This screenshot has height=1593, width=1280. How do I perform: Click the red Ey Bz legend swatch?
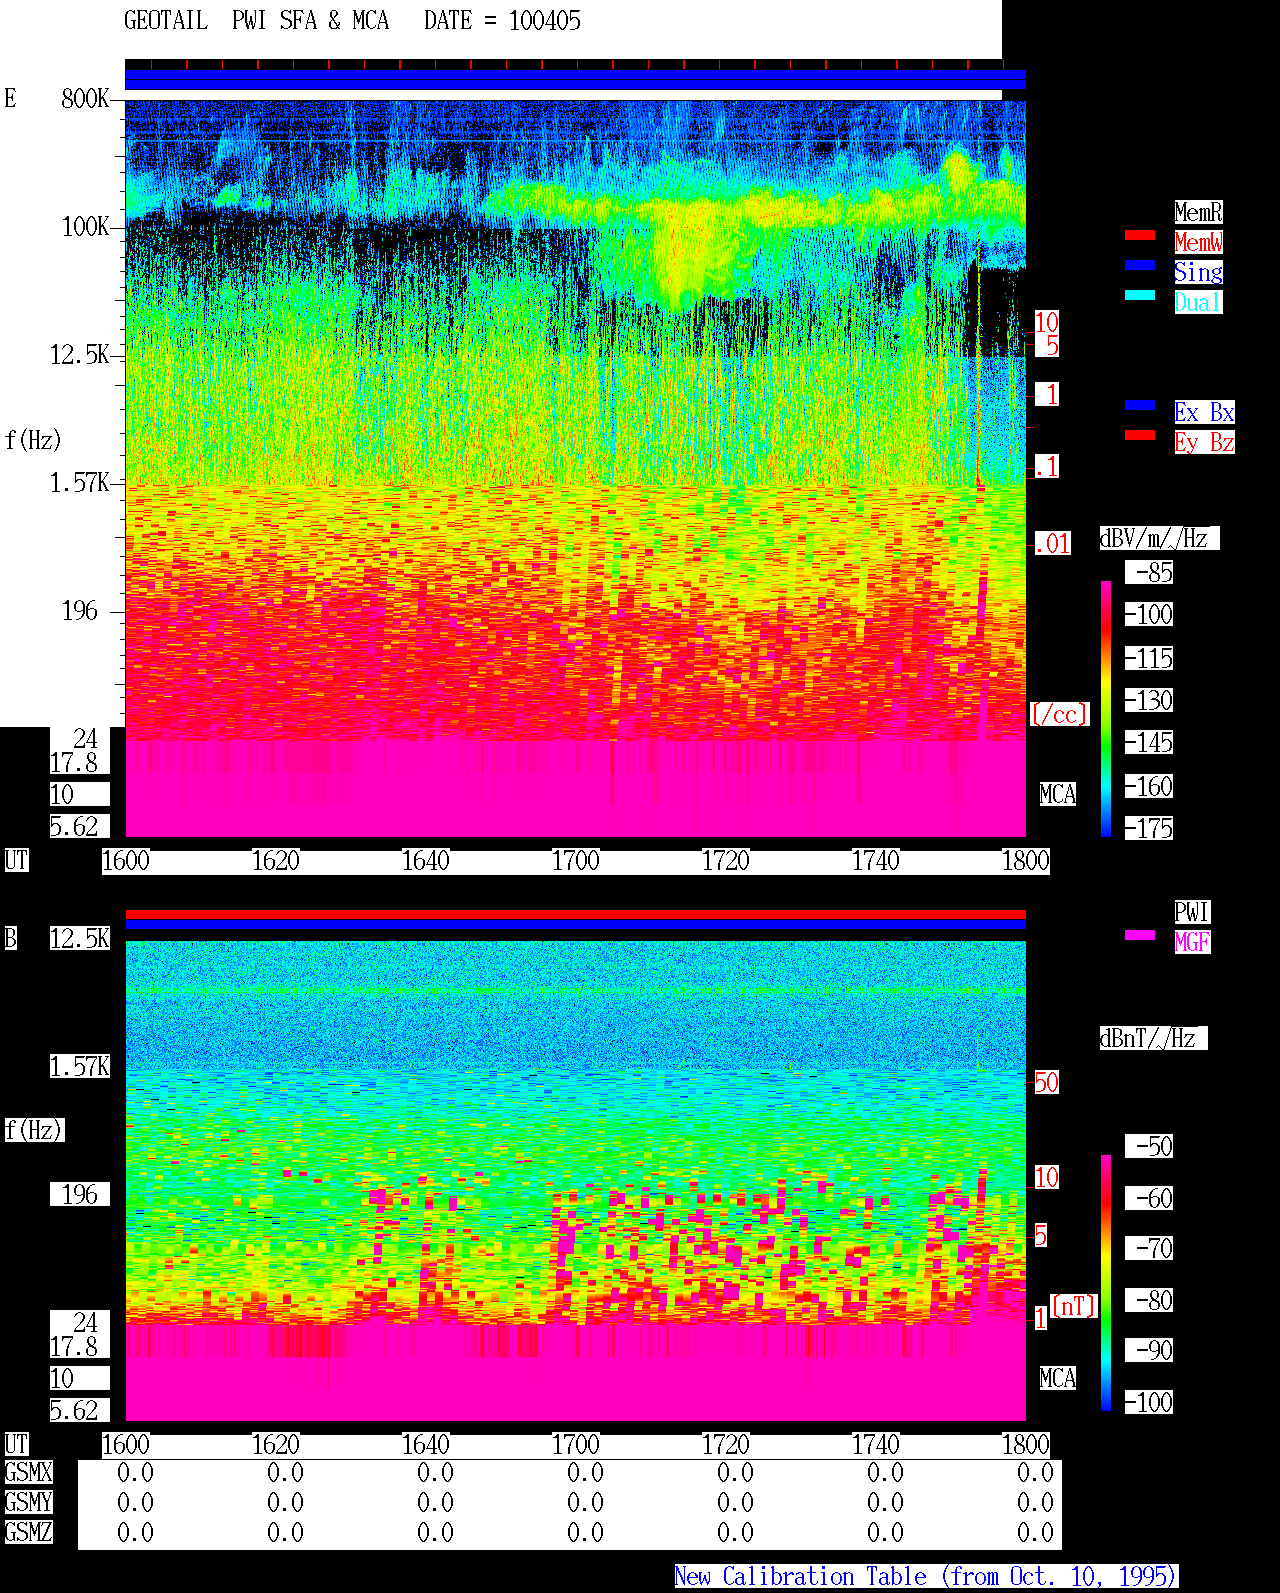click(1140, 435)
